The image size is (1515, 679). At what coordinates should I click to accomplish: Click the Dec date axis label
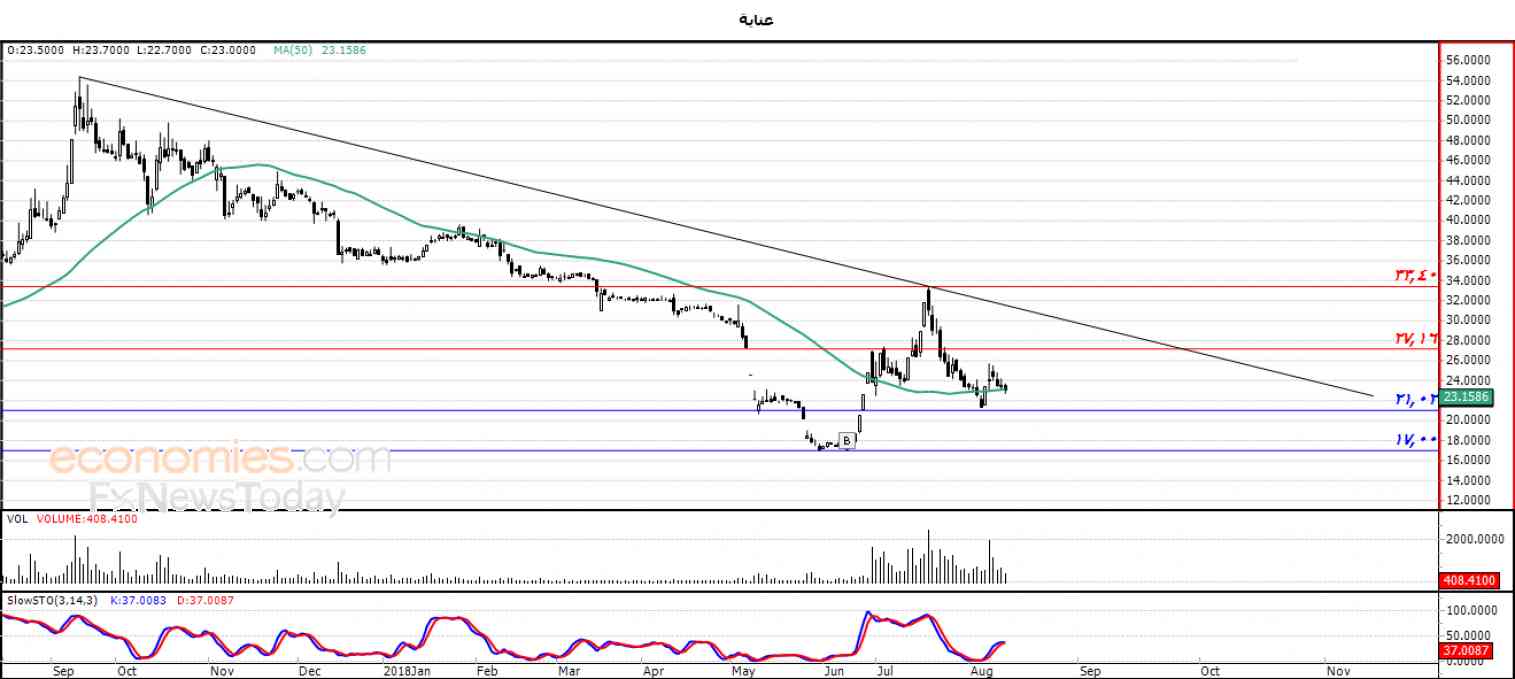tap(309, 670)
